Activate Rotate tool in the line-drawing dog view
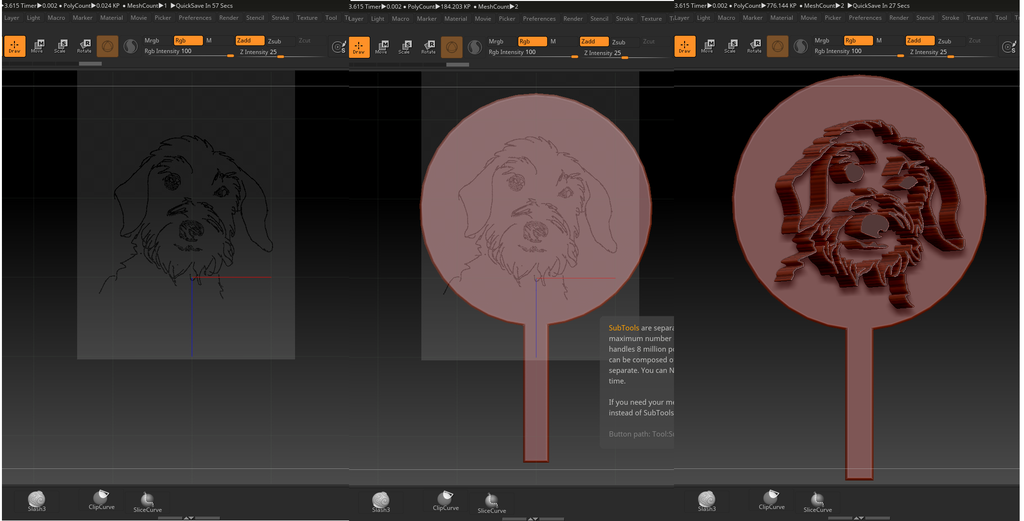Screen dimensions: 1024x521 [84, 46]
